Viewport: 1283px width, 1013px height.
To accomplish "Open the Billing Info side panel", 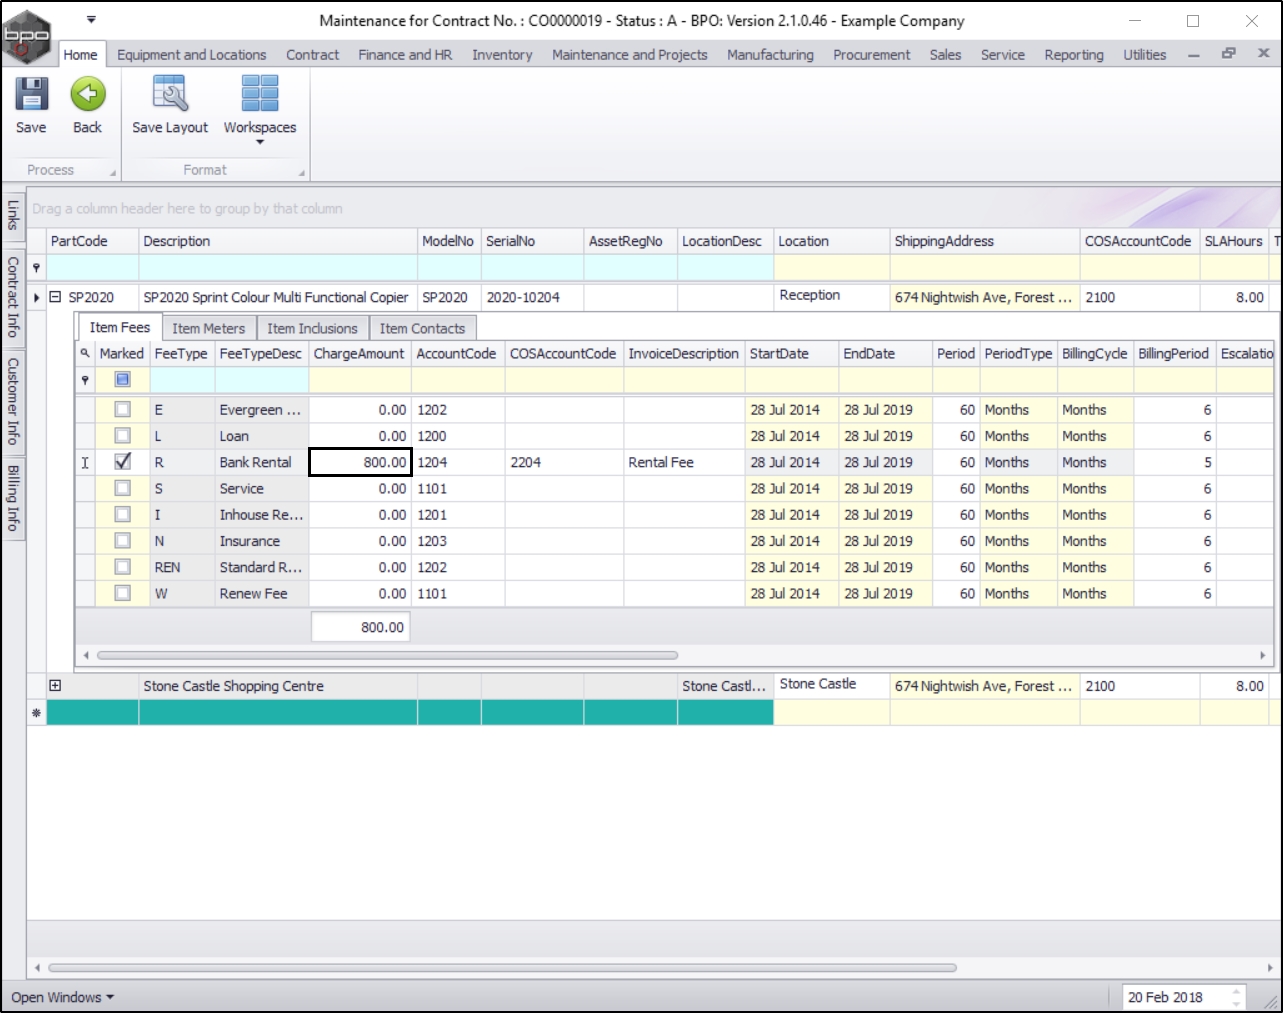I will point(13,497).
